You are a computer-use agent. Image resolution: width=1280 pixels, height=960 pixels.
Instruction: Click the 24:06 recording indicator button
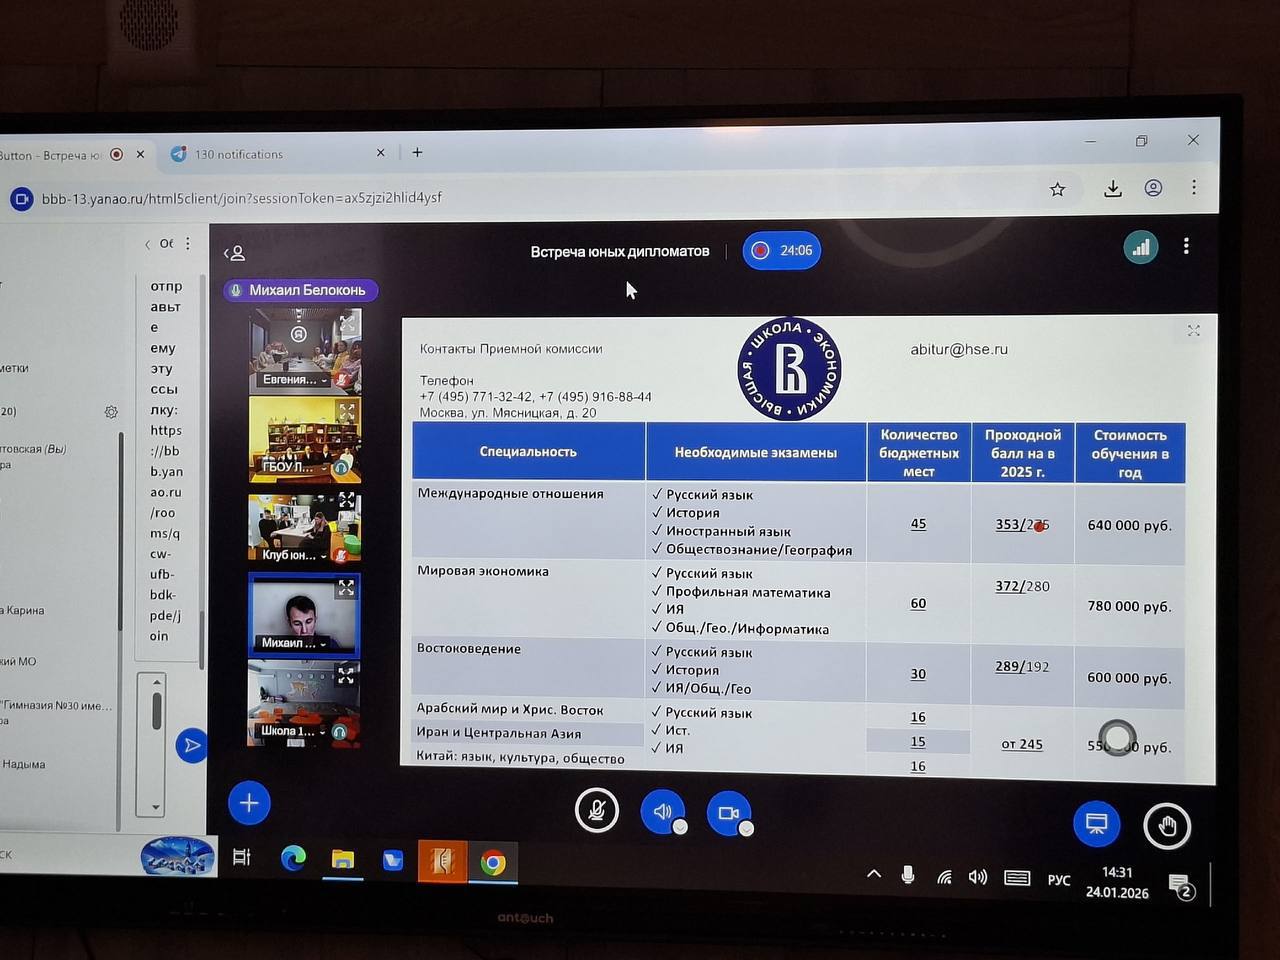782,250
